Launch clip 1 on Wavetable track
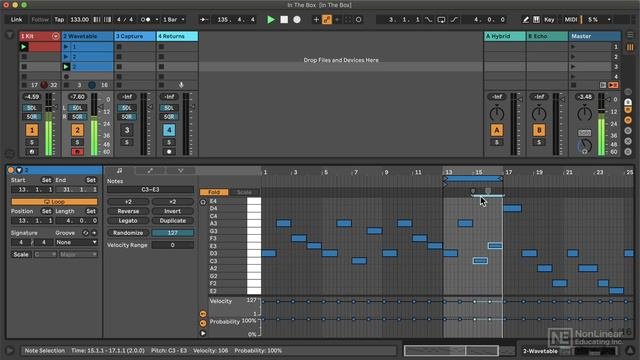This screenshot has height=360, width=640. (66, 47)
